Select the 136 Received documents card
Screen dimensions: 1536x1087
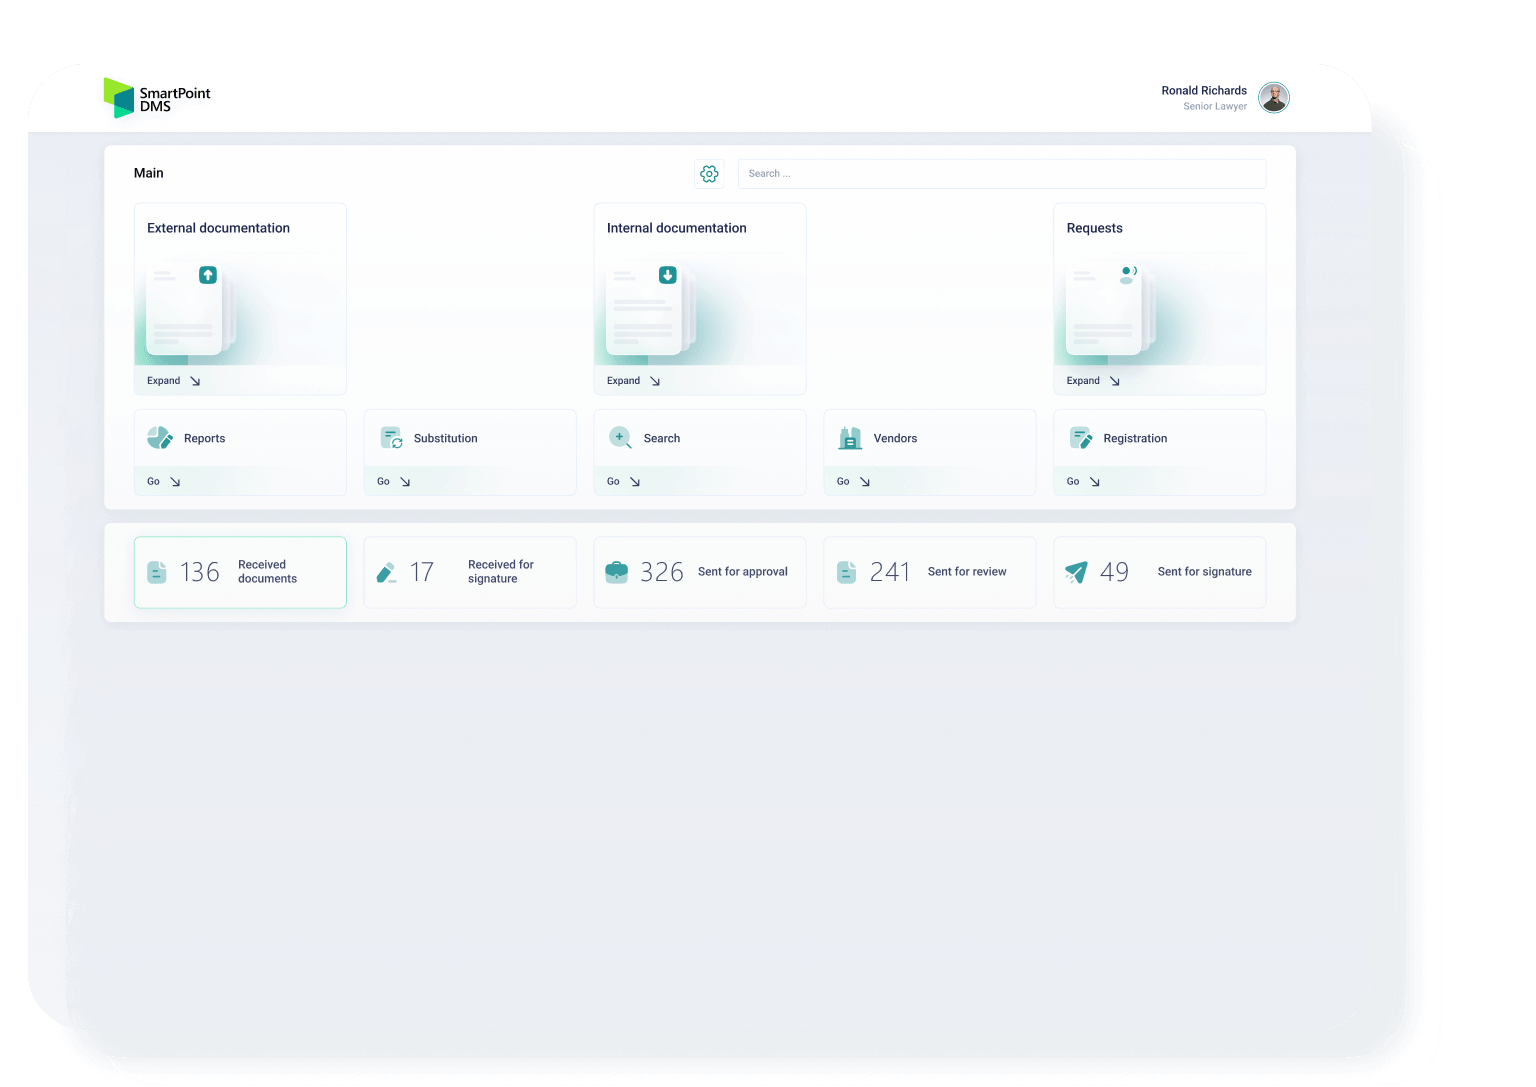coord(240,571)
